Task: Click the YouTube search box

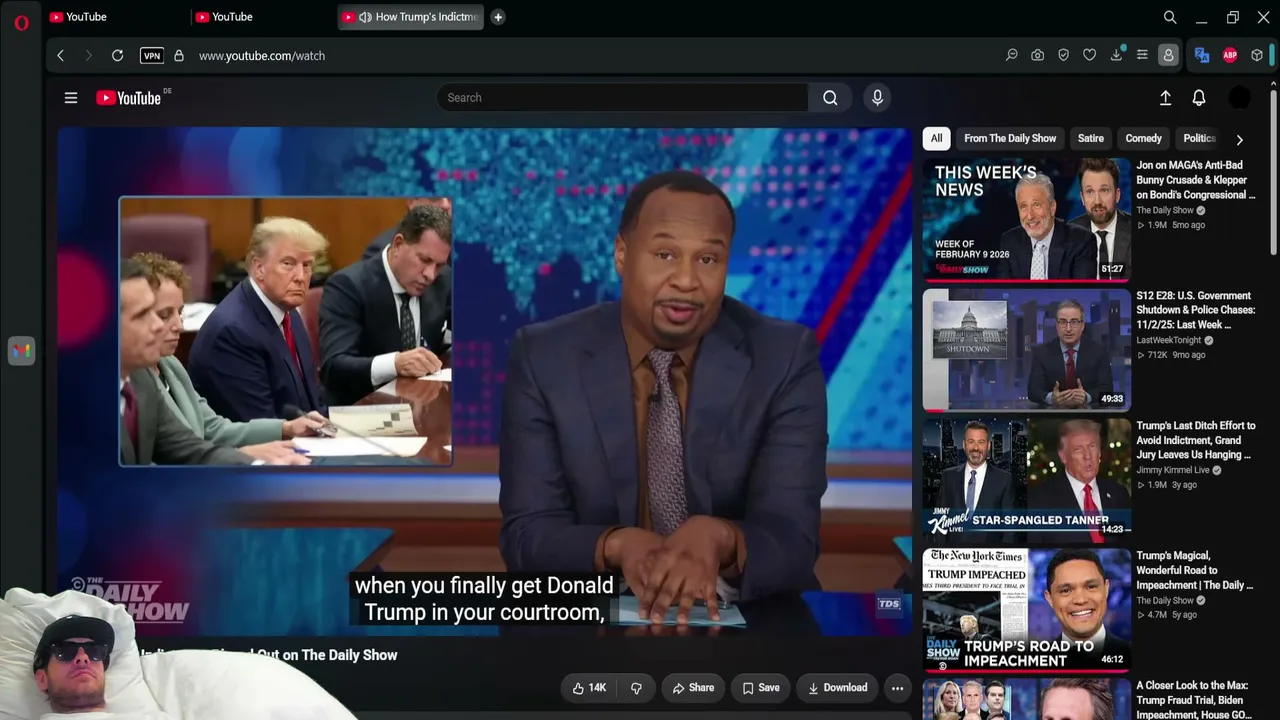Action: [622, 98]
